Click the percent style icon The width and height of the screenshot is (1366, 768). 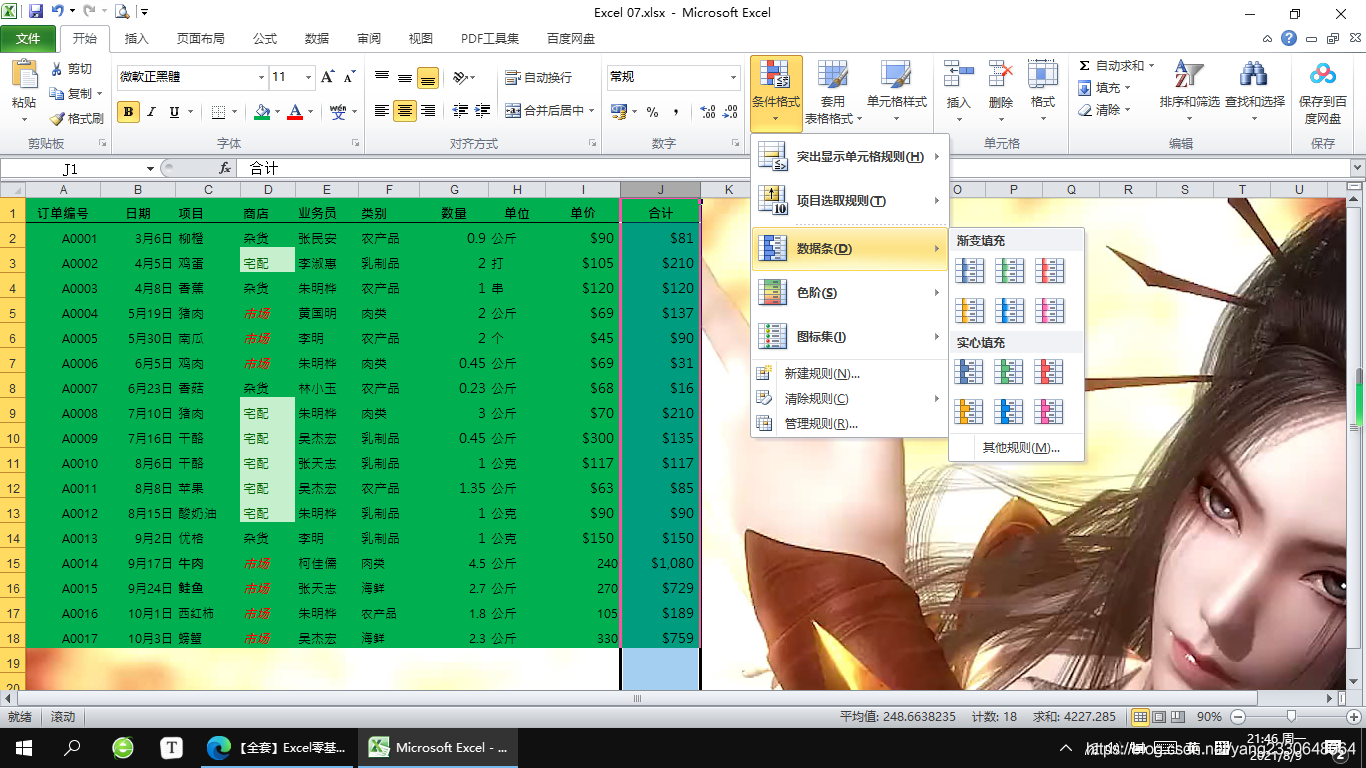(652, 112)
